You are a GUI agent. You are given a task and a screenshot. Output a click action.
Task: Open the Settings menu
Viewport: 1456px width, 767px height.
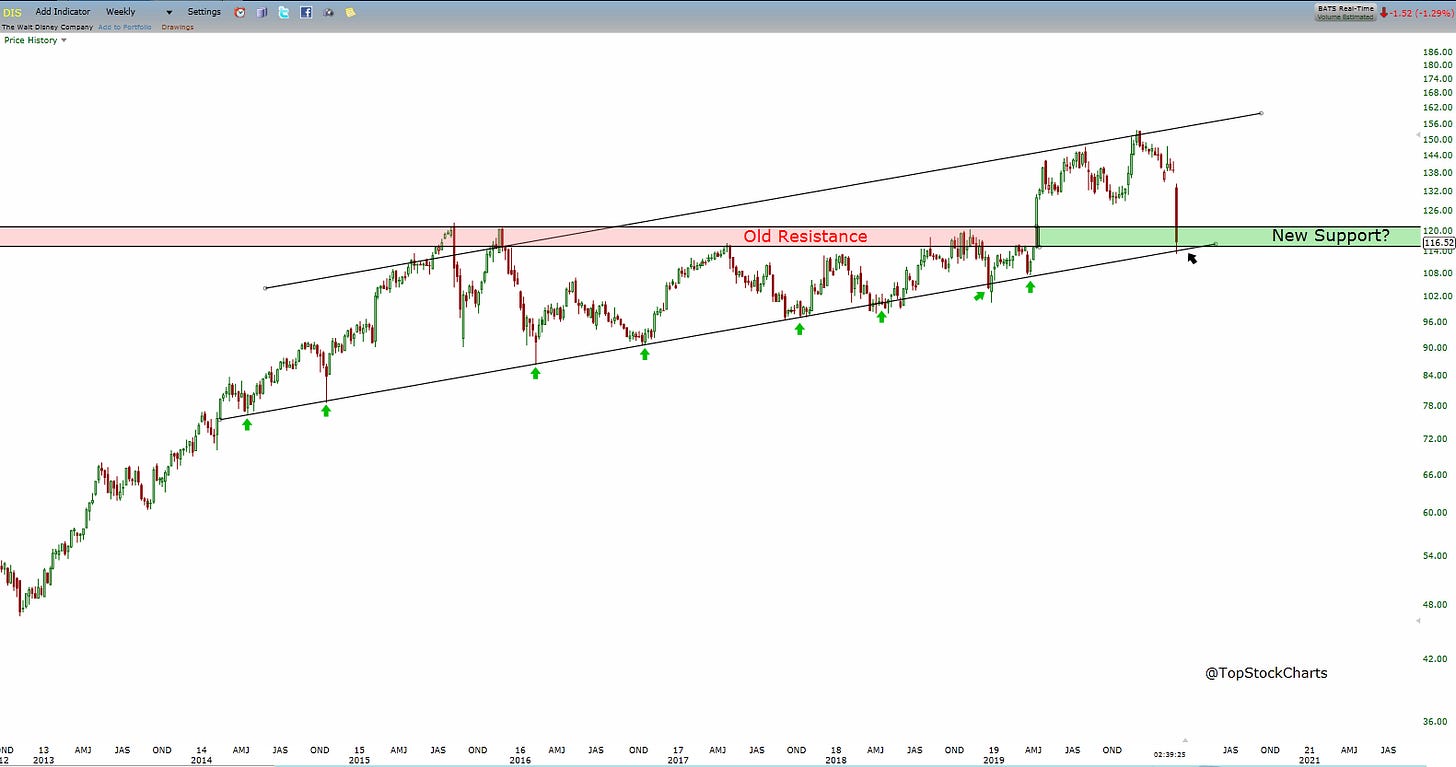point(204,12)
